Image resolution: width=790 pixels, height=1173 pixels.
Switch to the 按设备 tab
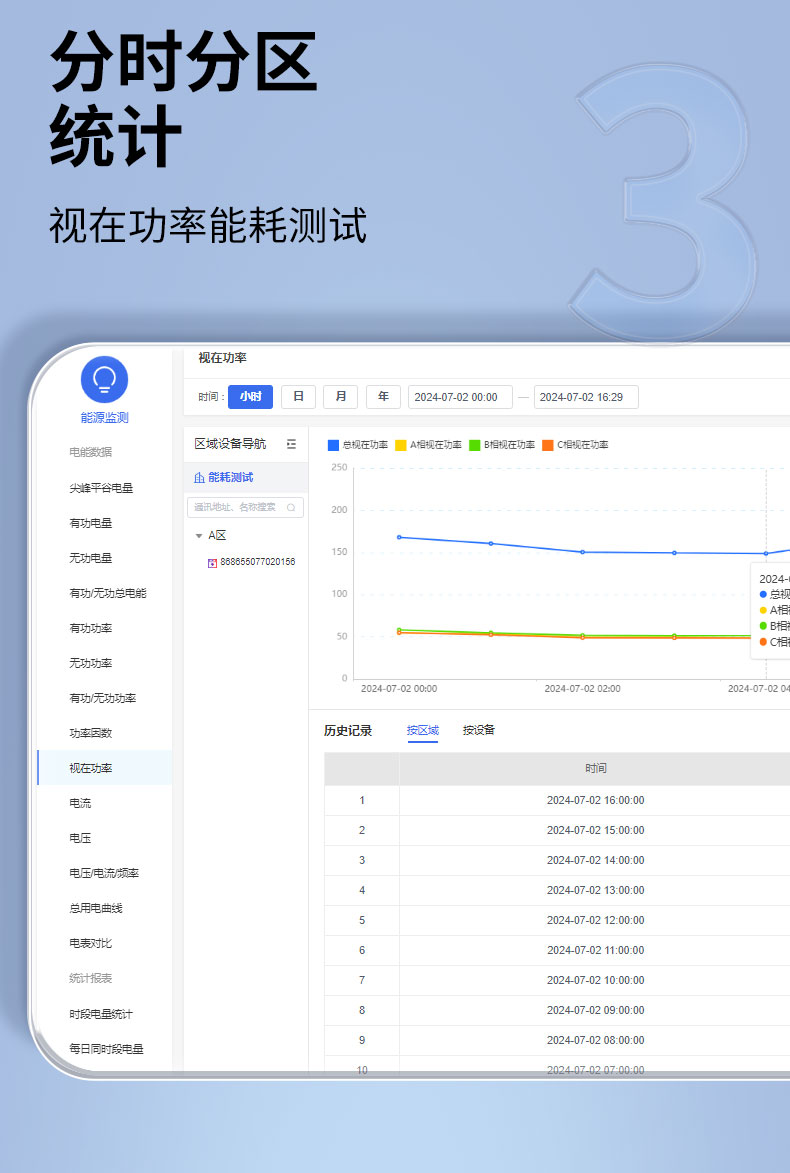point(479,730)
